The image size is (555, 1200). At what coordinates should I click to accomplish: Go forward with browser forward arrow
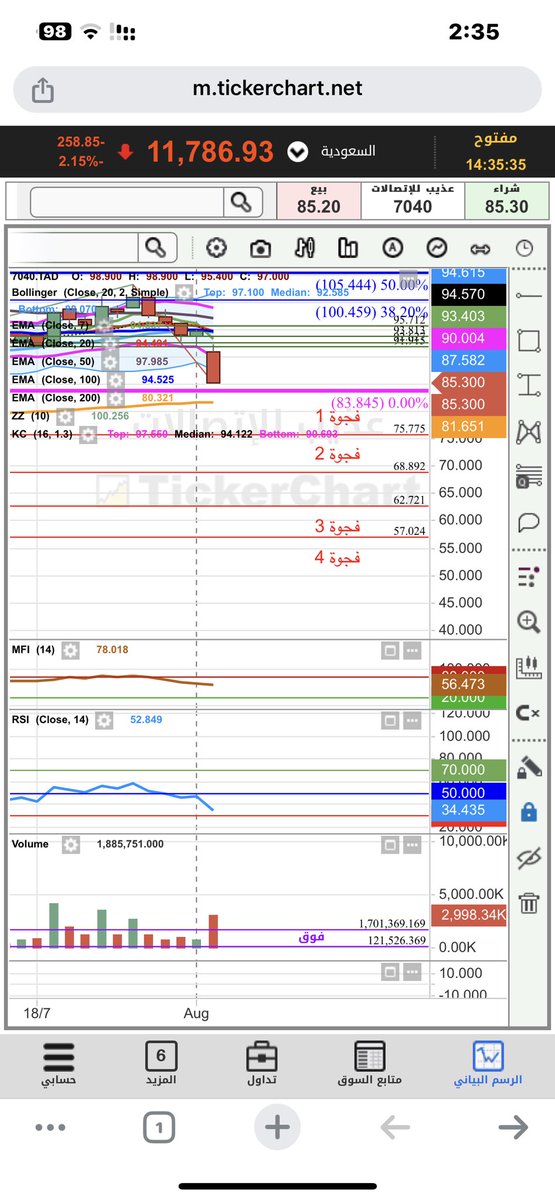(512, 1128)
